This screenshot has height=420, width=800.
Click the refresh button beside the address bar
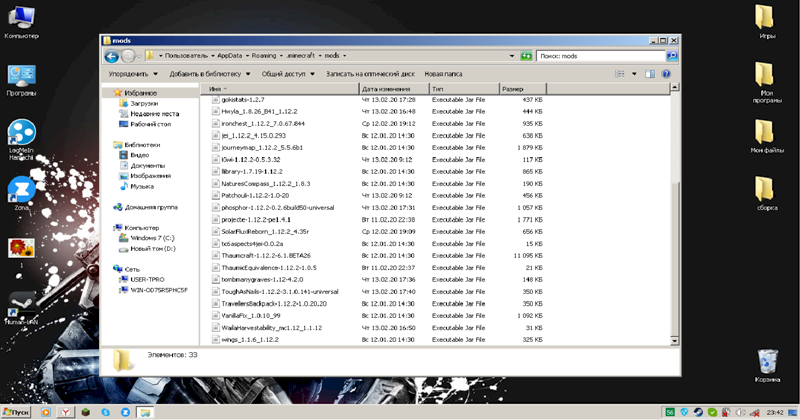pos(524,56)
